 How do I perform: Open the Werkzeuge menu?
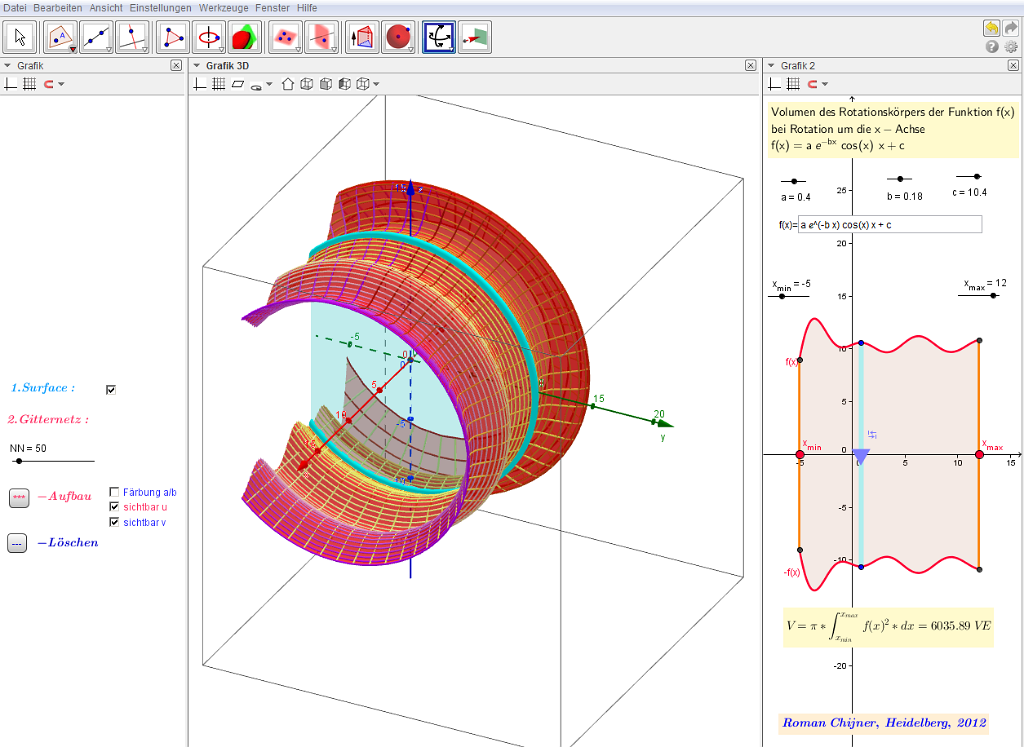[222, 7]
